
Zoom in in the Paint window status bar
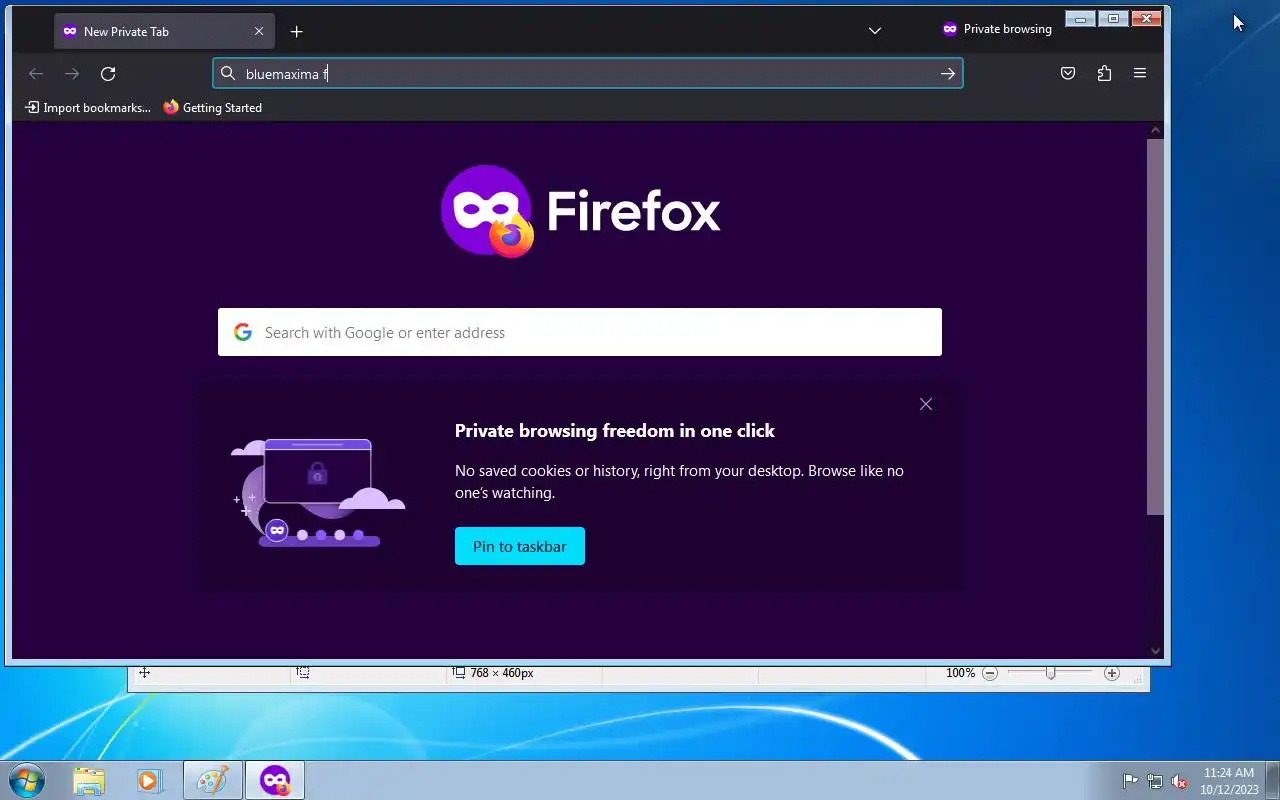(1111, 673)
